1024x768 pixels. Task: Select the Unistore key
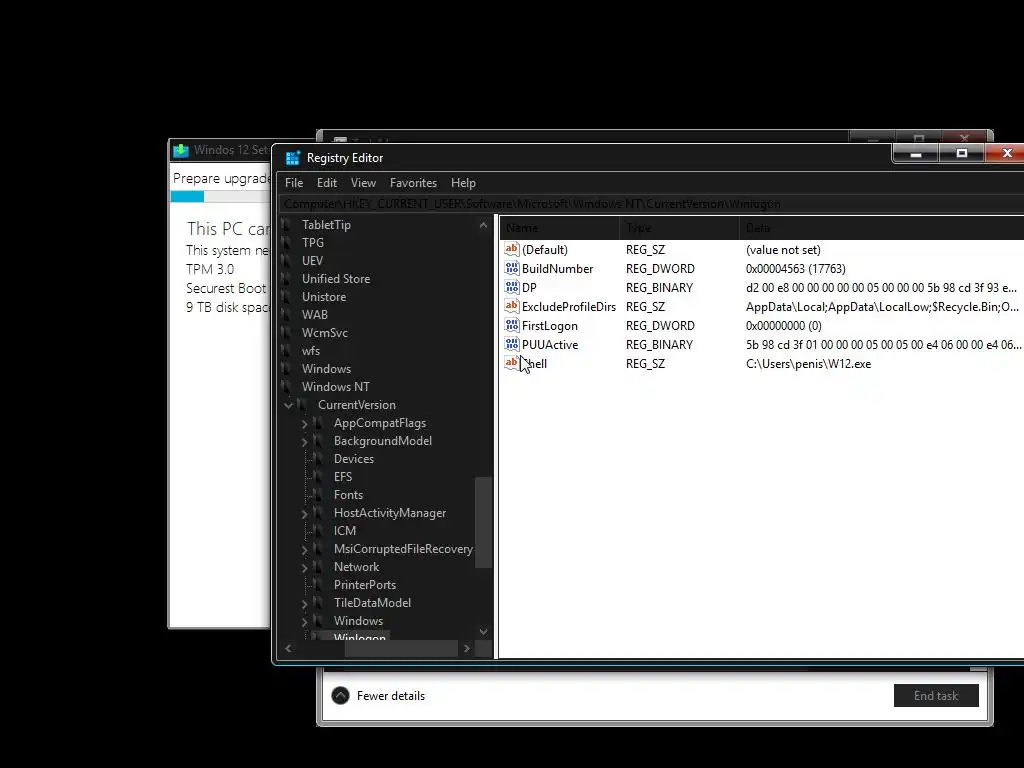point(324,296)
